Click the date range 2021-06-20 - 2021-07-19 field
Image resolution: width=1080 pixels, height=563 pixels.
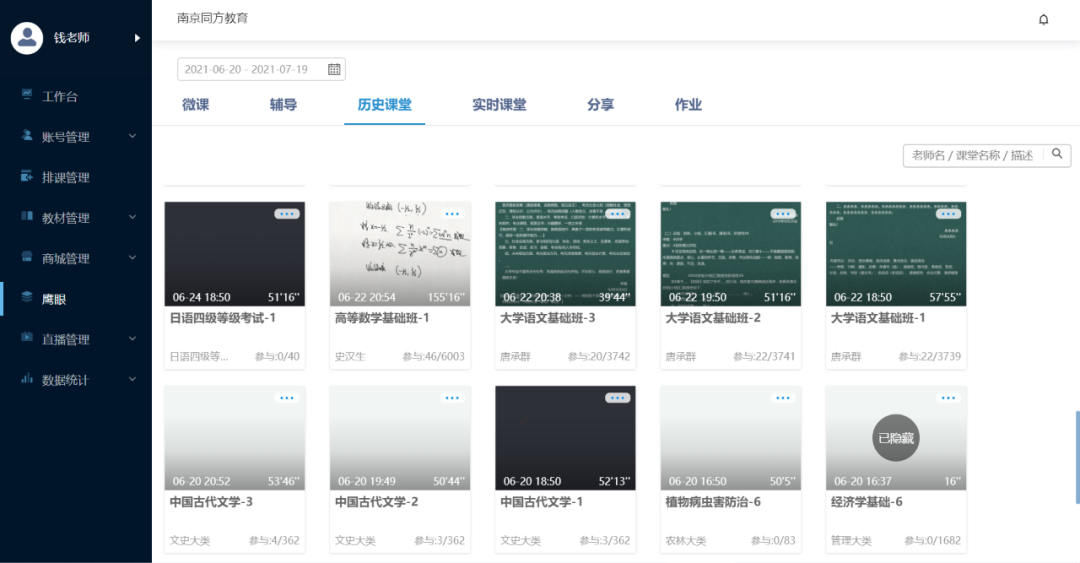click(x=261, y=69)
